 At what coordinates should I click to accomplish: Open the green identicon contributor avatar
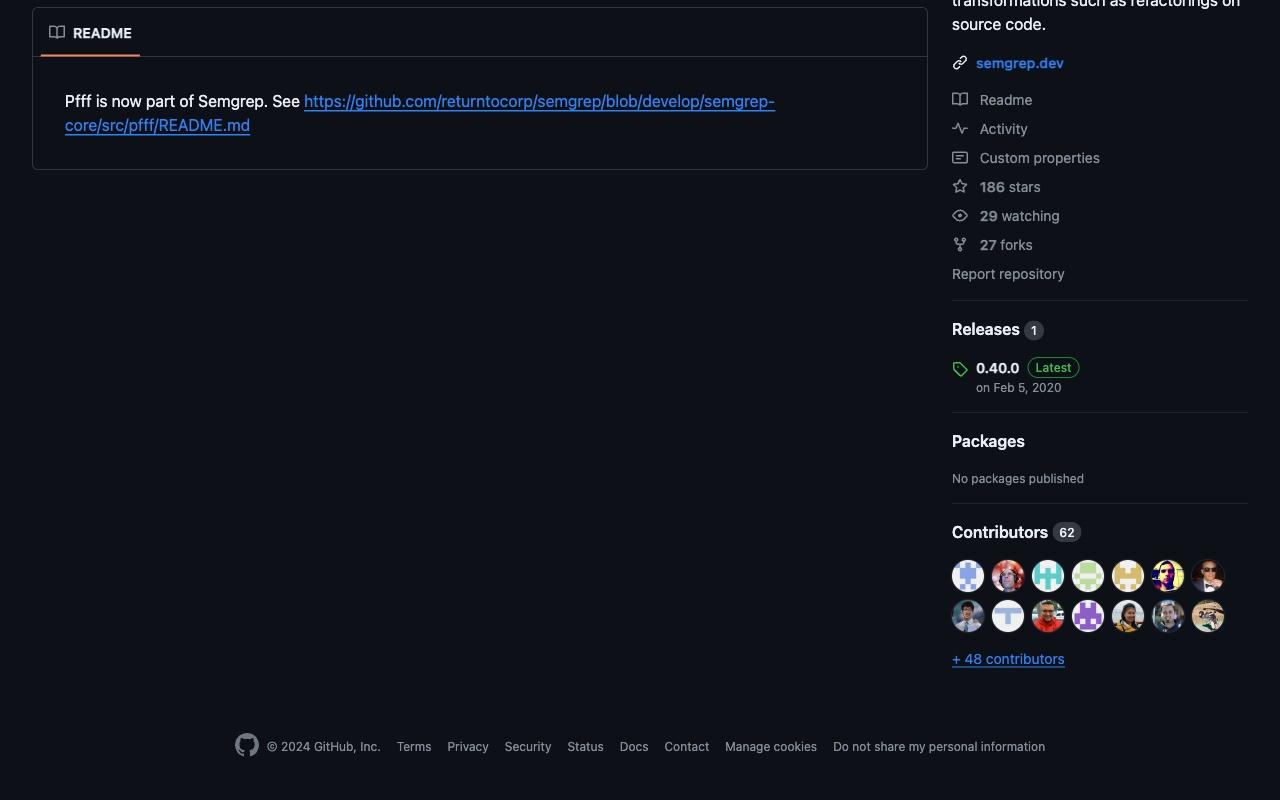(1088, 576)
